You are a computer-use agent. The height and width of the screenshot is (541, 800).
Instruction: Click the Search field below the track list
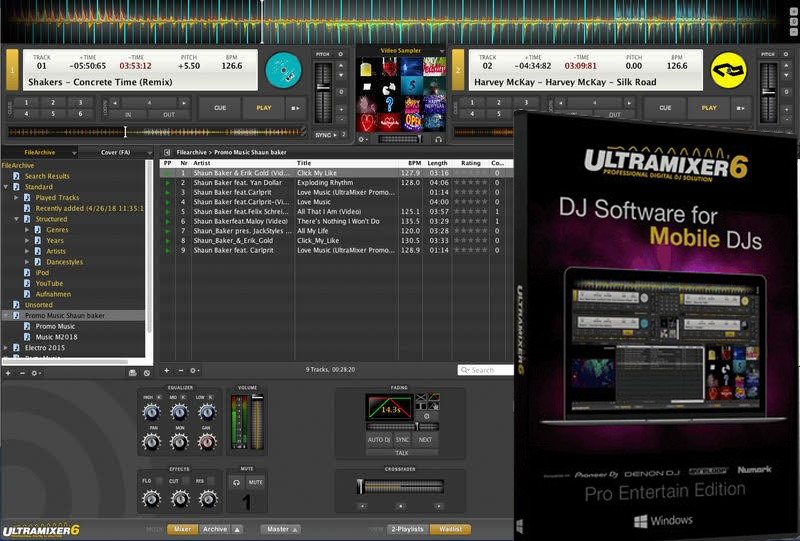click(486, 370)
